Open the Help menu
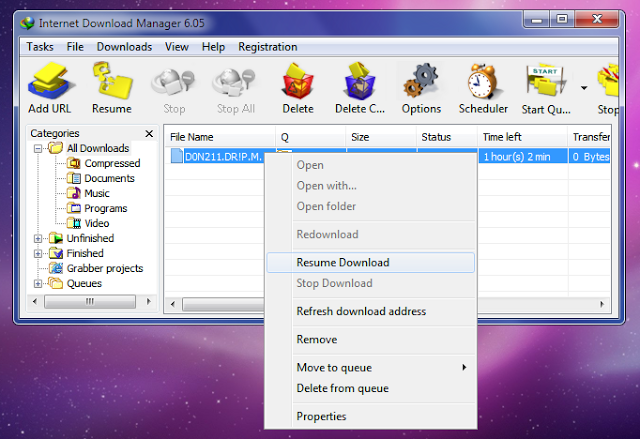The height and width of the screenshot is (439, 640). tap(213, 47)
